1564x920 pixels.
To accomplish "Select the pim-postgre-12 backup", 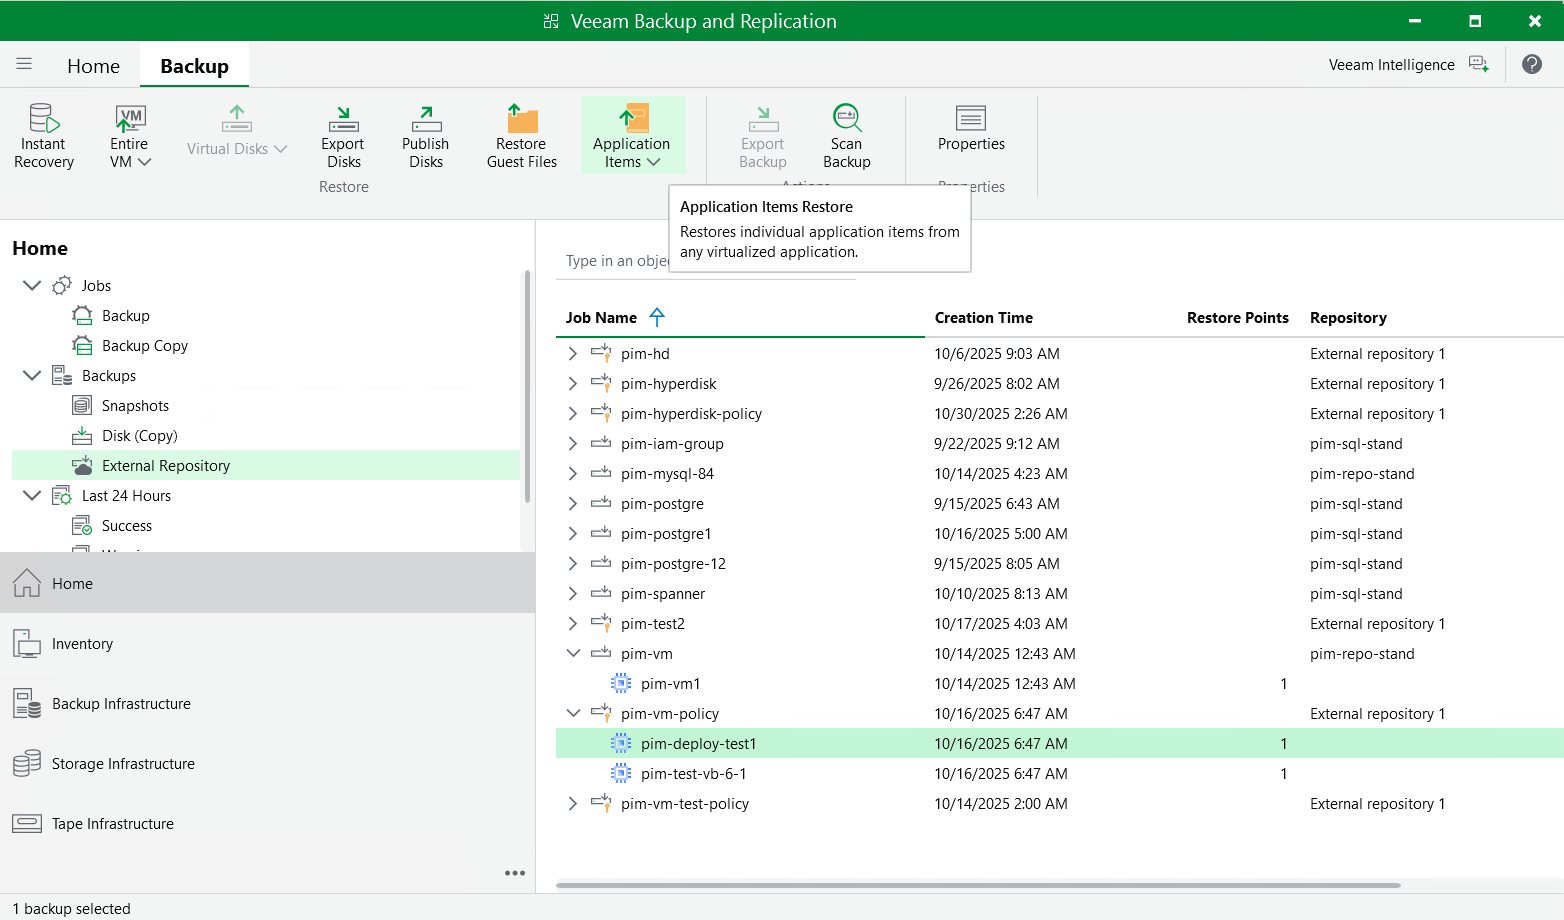I will 1059,564.
